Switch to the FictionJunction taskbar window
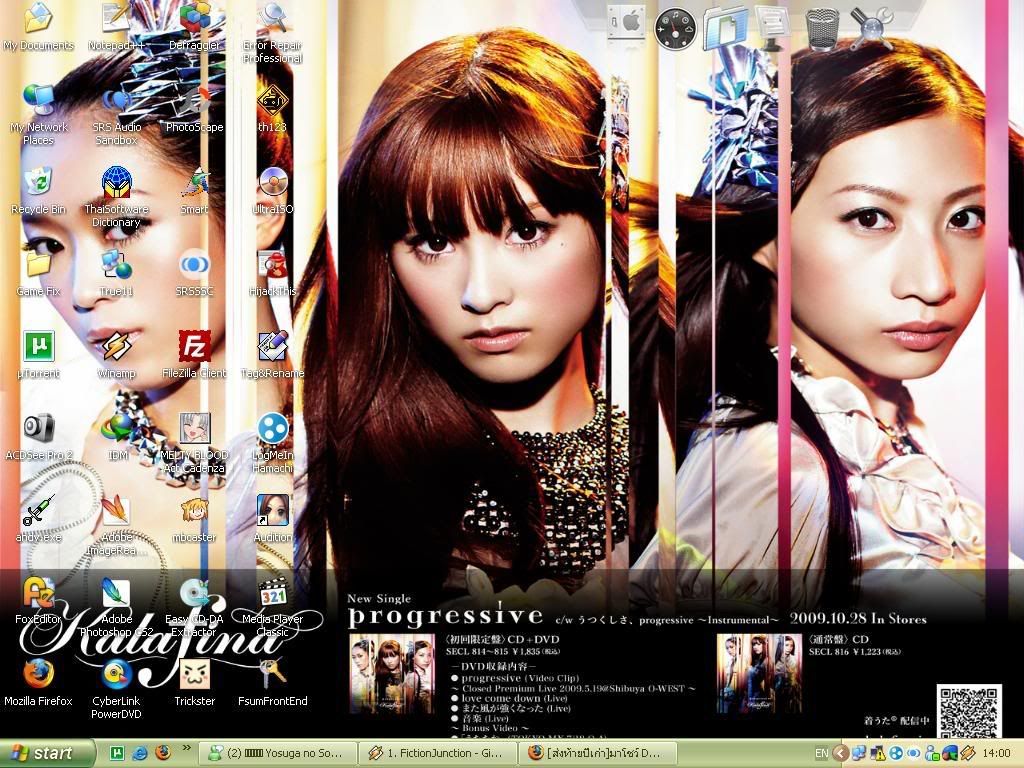 (438, 754)
